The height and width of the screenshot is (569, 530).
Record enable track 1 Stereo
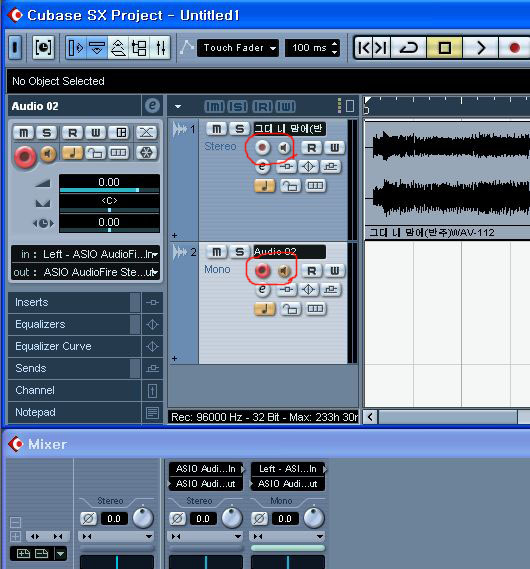(x=262, y=147)
